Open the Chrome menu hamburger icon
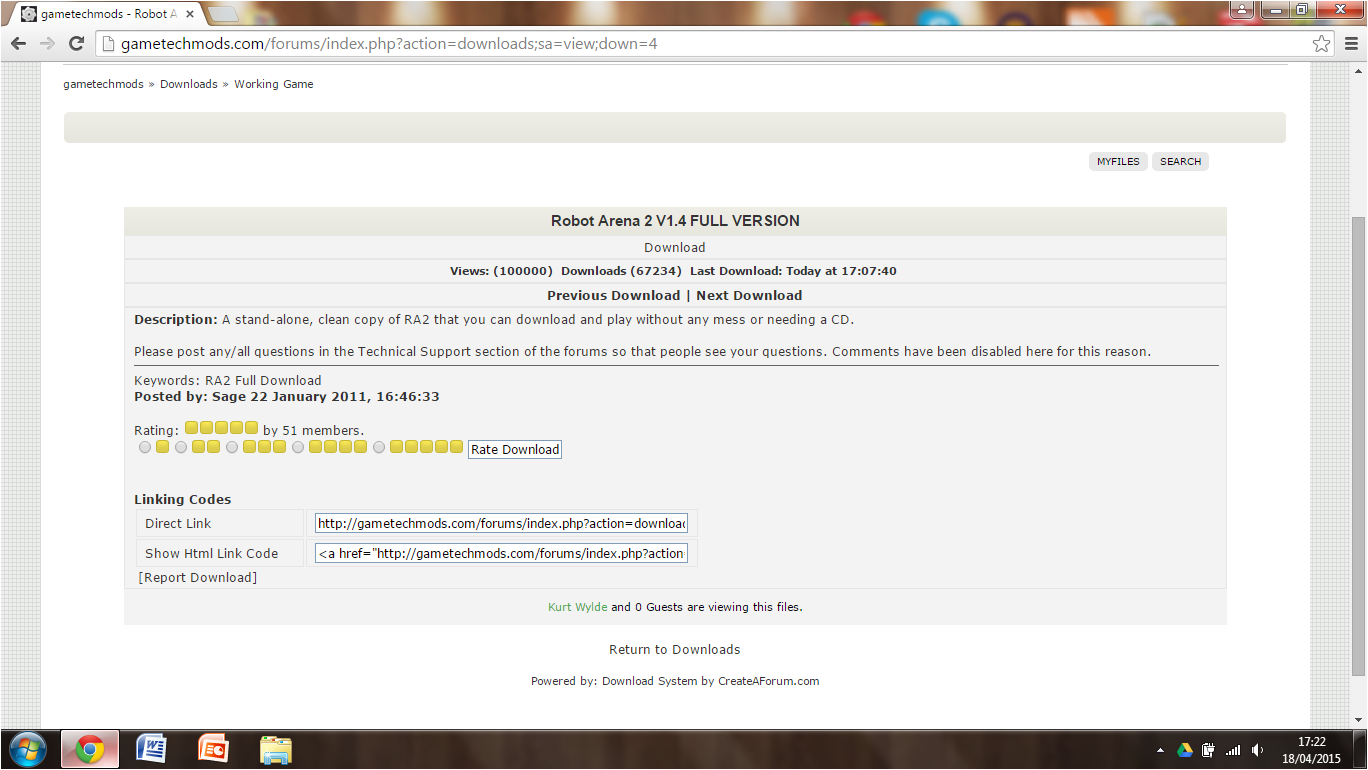Viewport: 1368px width, 770px height. pos(1350,44)
